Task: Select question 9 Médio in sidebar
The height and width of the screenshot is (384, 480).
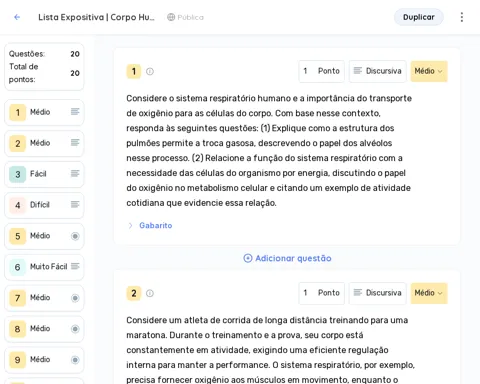Action: [44, 360]
